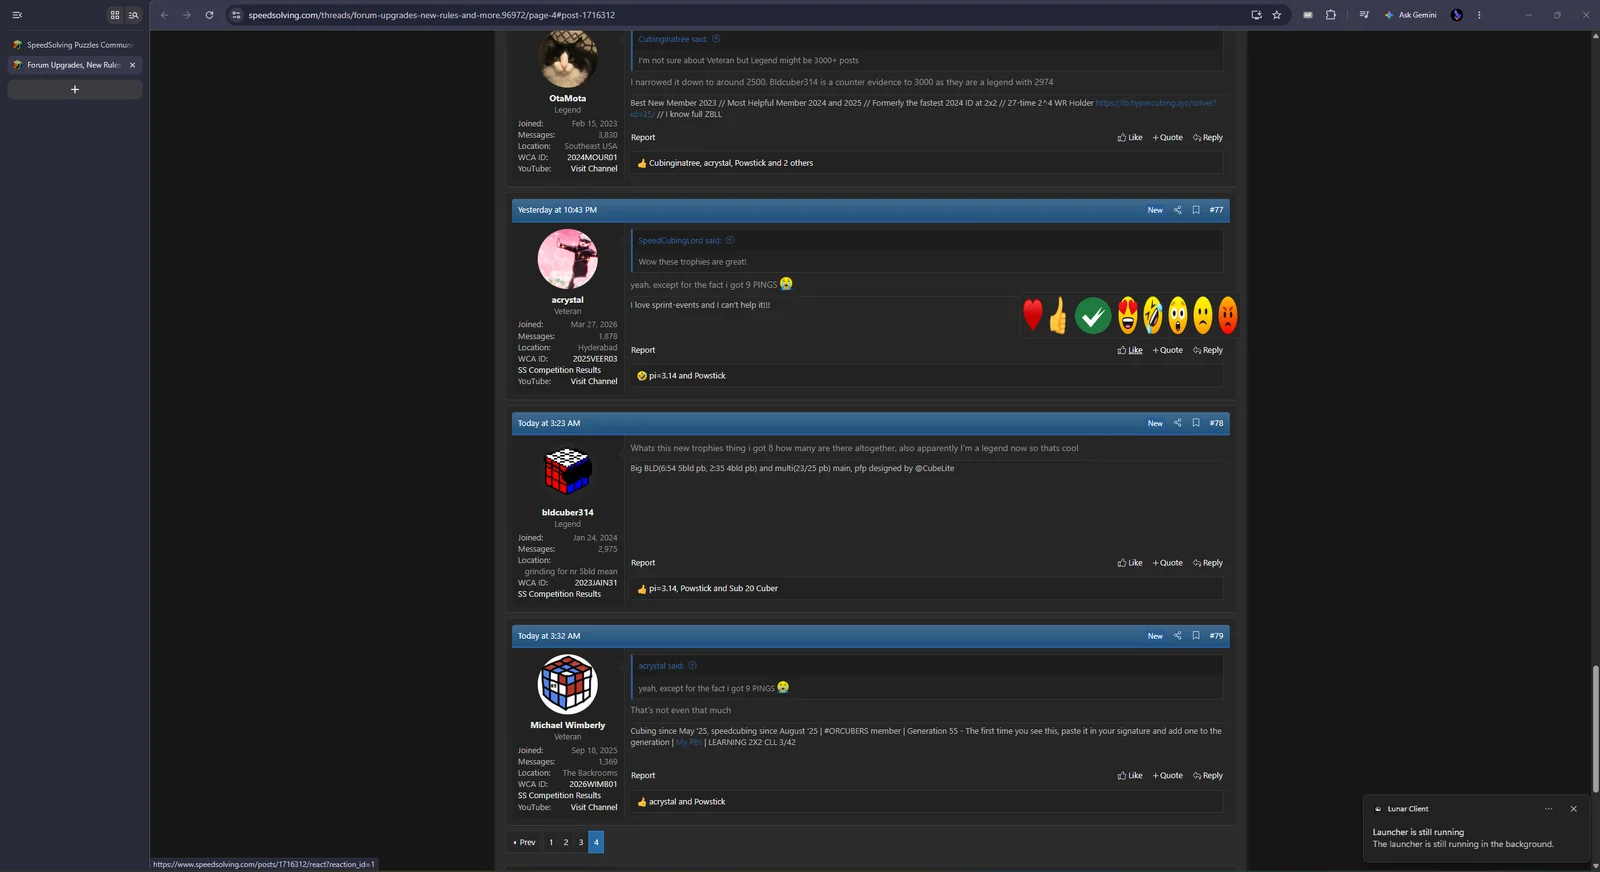Report bldcuber314's post
Screen dimensions: 1600x872
tap(643, 563)
